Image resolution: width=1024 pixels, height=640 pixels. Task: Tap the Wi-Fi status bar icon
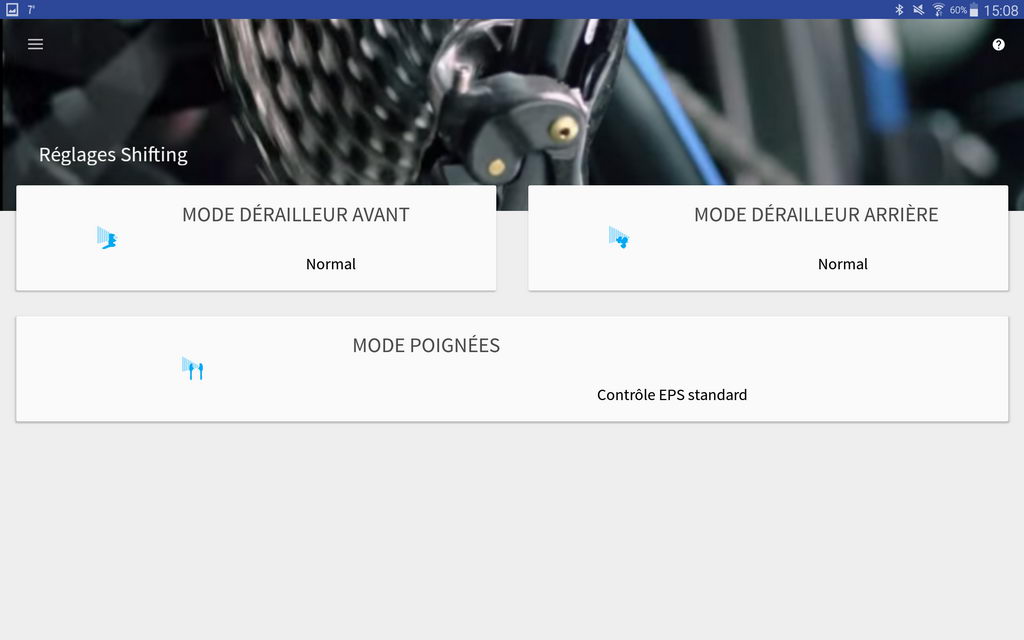click(938, 10)
